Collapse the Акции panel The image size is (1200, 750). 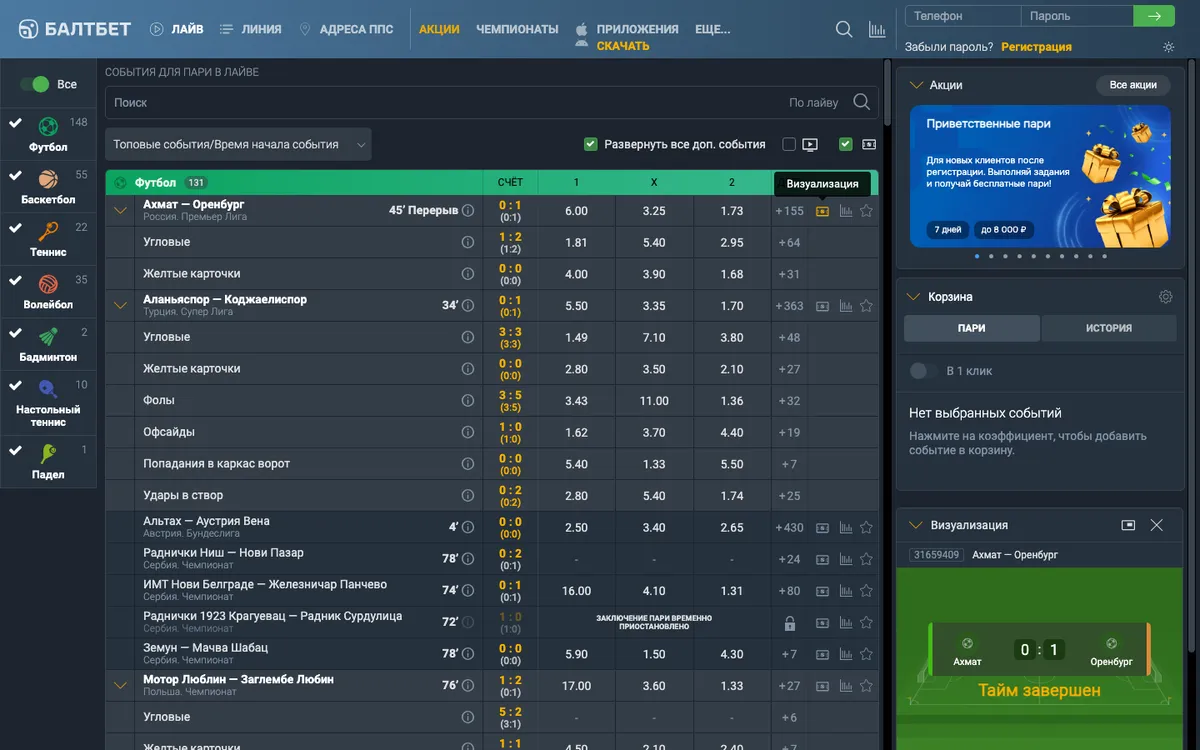coord(915,85)
